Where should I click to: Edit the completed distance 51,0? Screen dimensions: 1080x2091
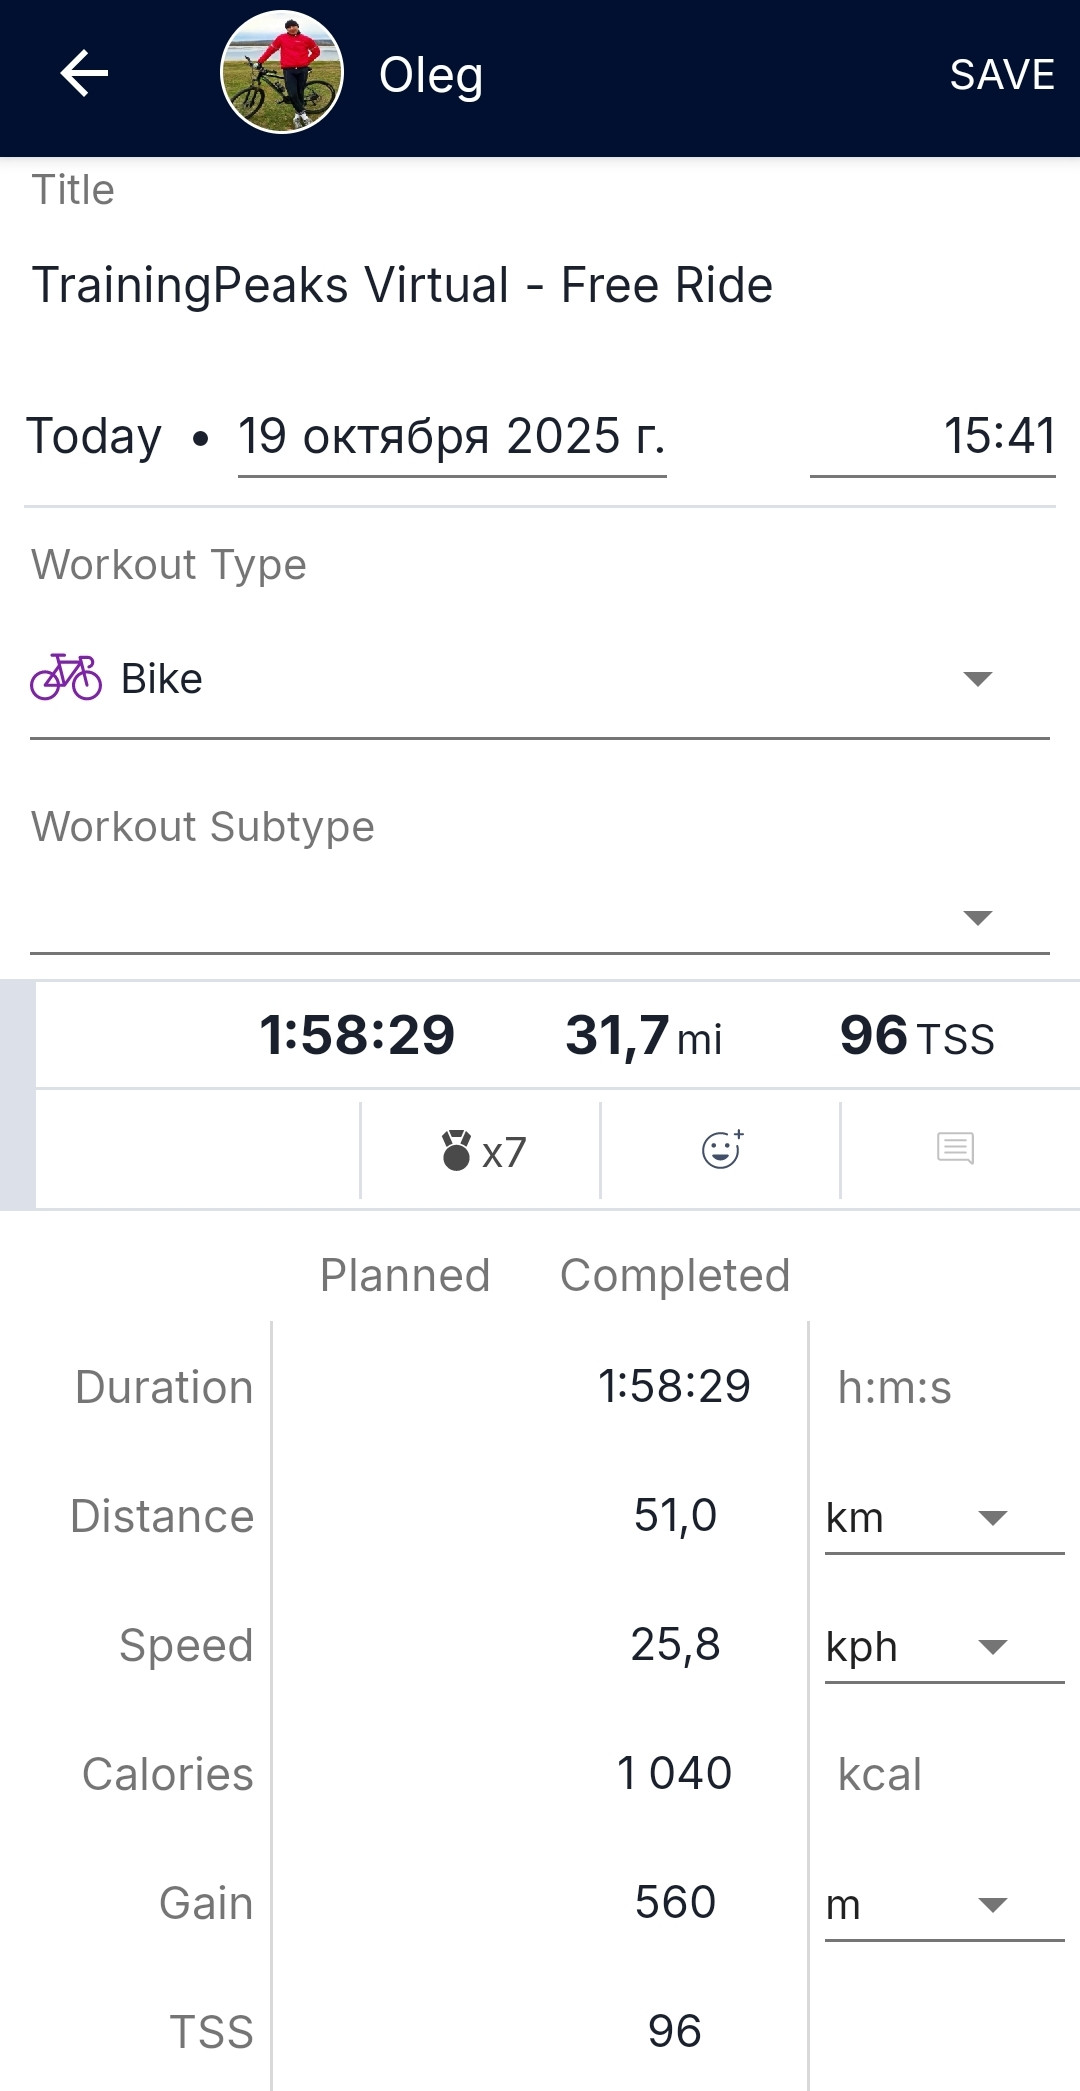click(x=675, y=1516)
